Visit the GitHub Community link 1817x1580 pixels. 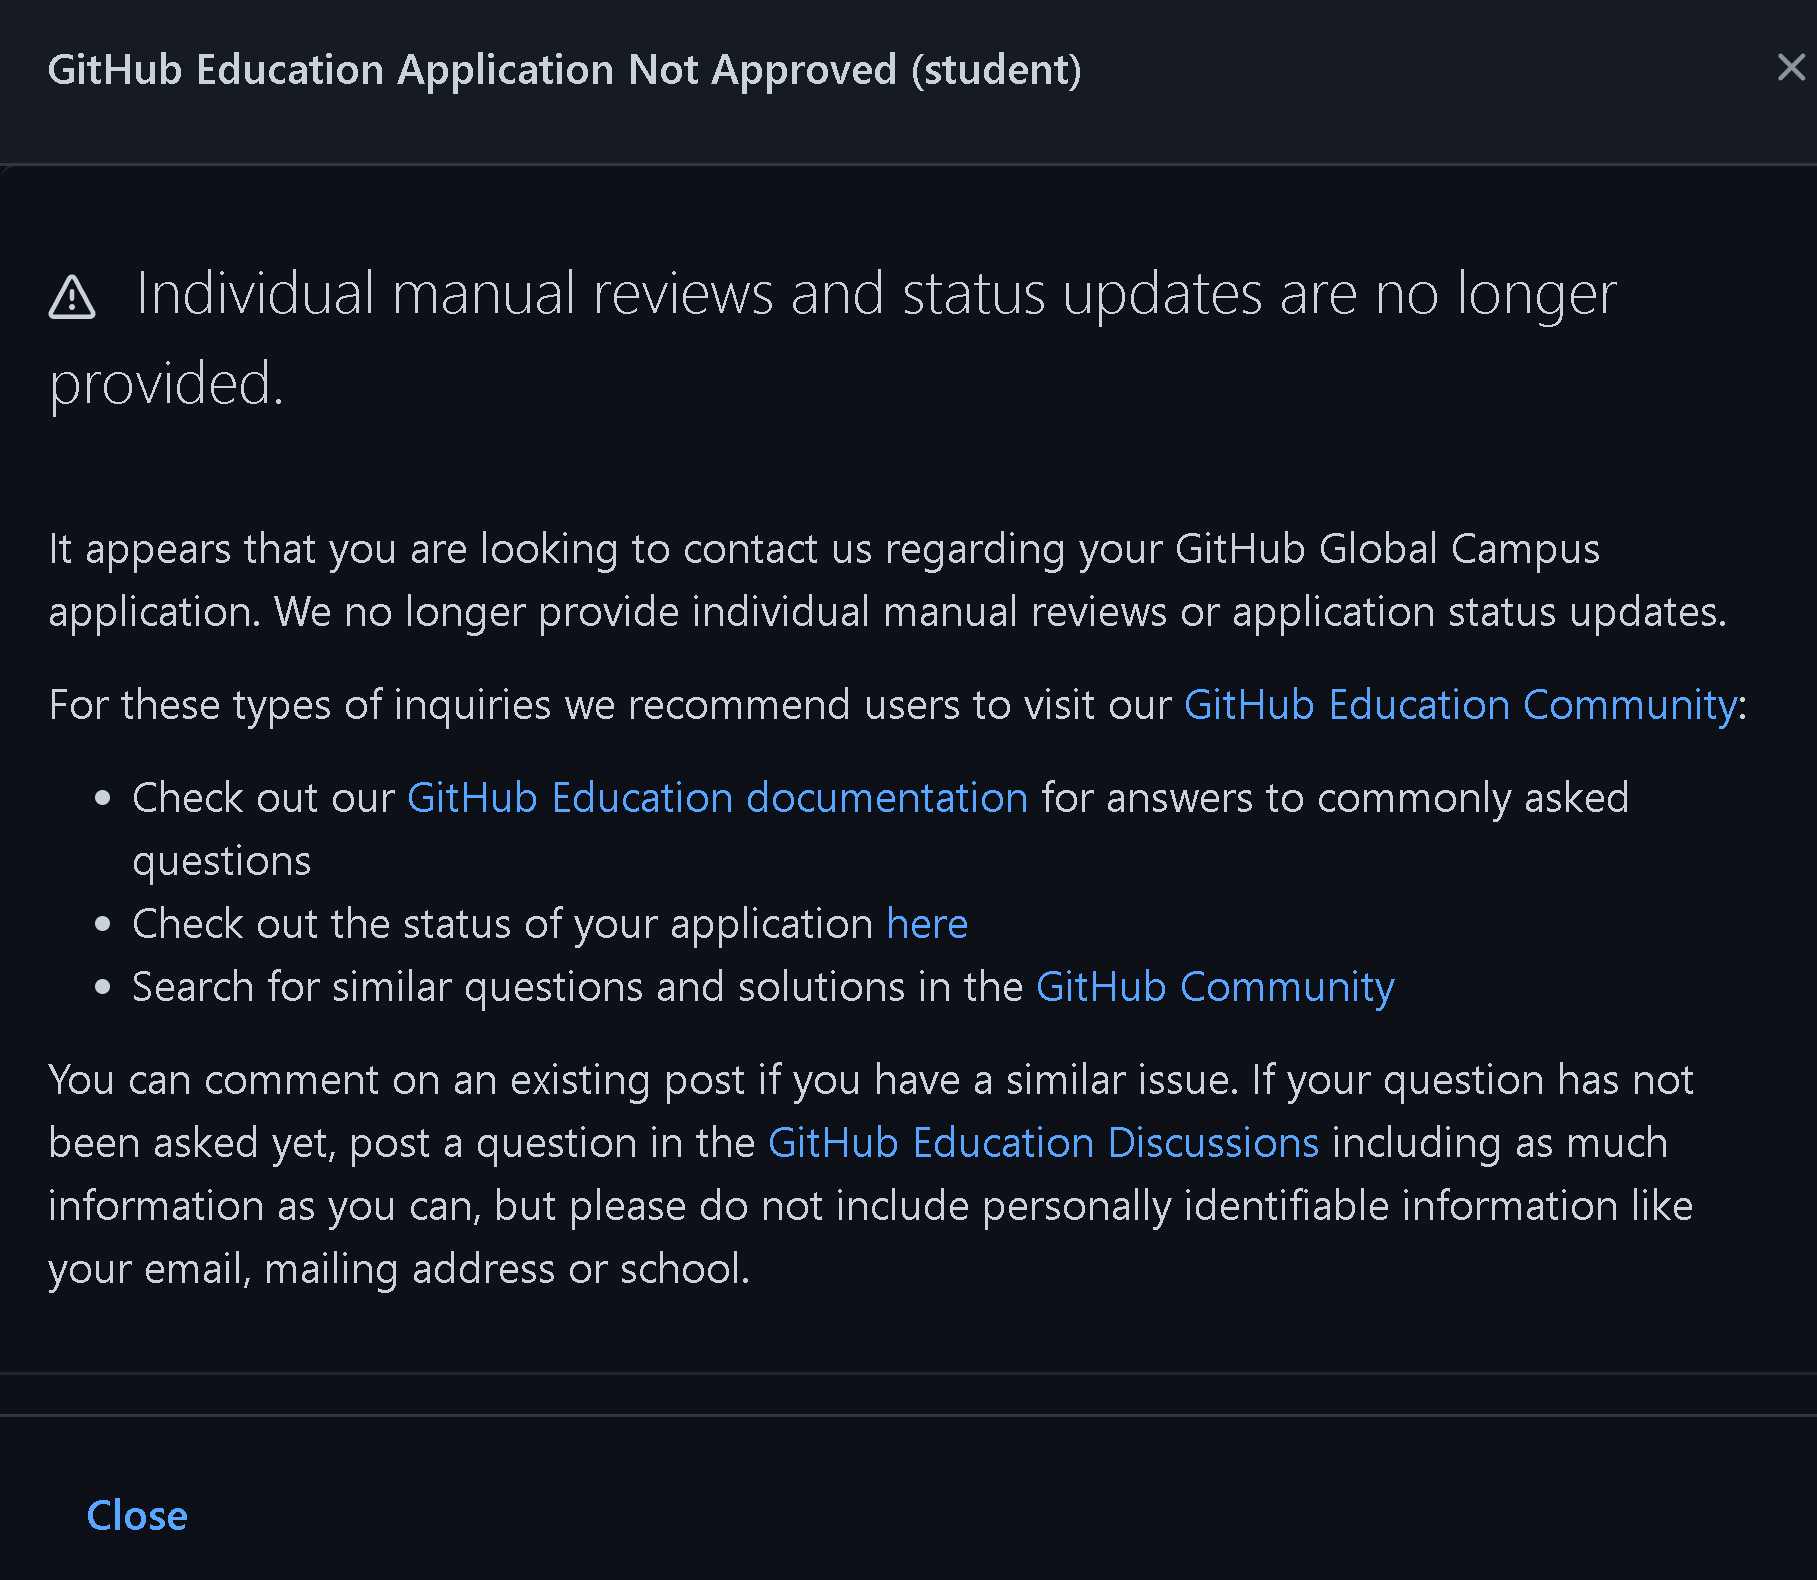(1214, 986)
